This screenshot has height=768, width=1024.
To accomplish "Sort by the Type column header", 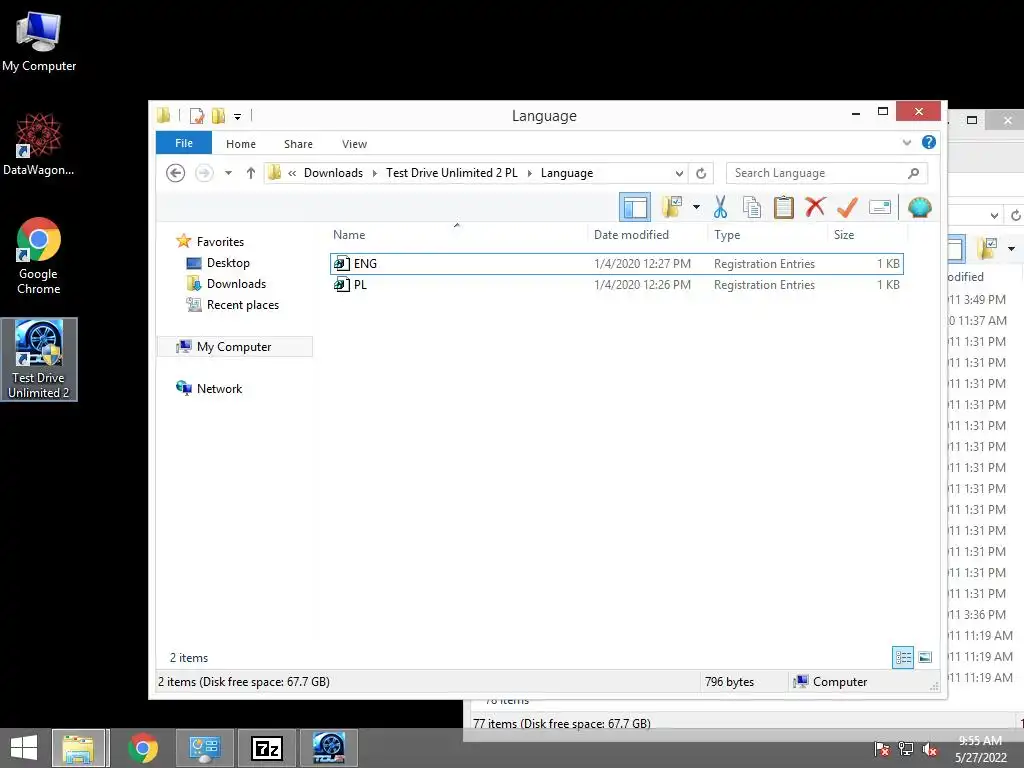I will [767, 234].
